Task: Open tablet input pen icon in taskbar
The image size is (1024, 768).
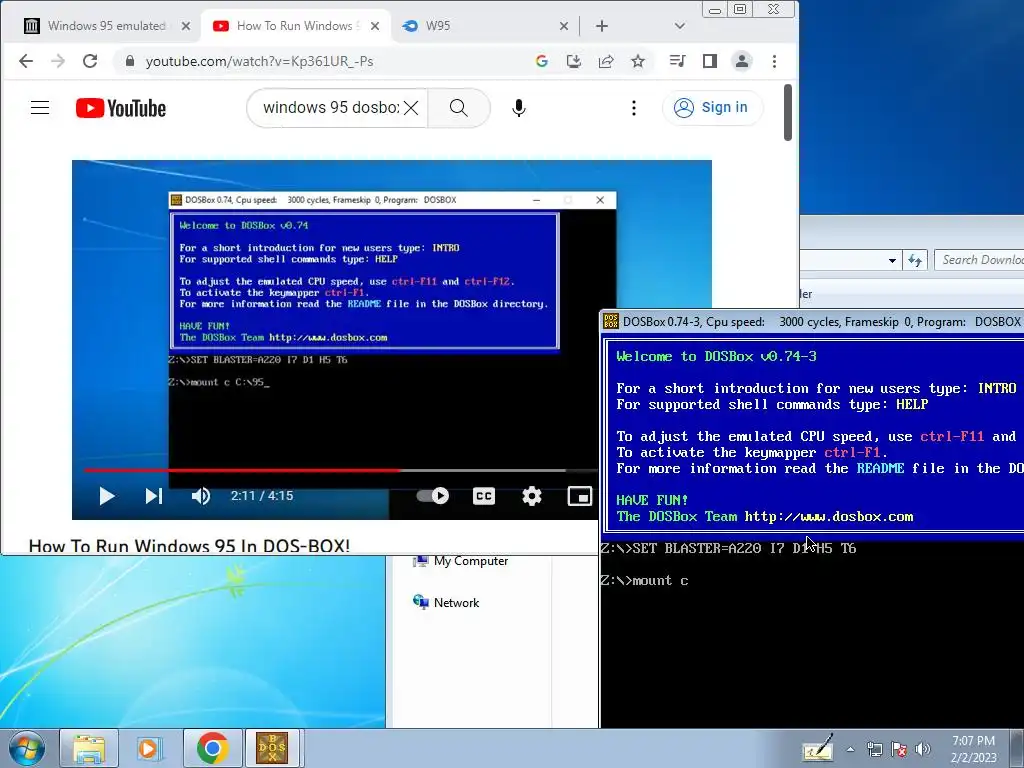Action: click(x=818, y=747)
